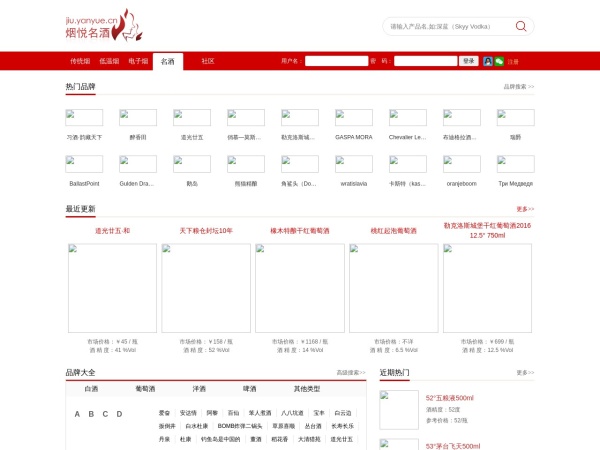Select the 其他类型 category tab
The height and width of the screenshot is (450, 600).
point(307,389)
